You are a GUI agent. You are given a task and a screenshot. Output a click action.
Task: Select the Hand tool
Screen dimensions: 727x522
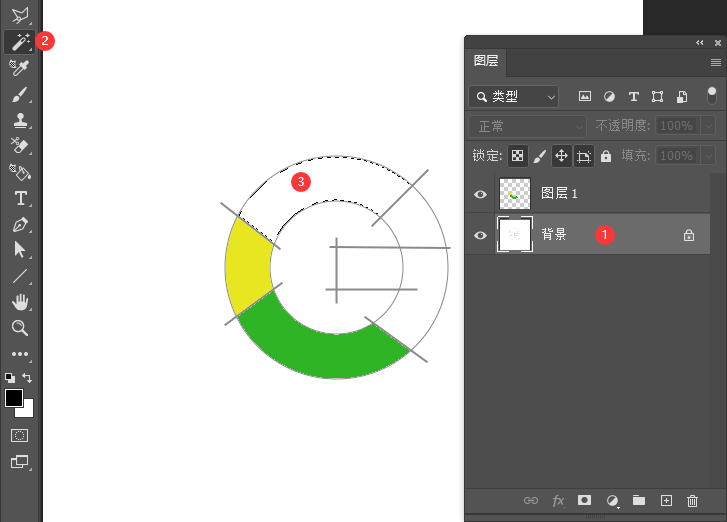pyautogui.click(x=19, y=302)
